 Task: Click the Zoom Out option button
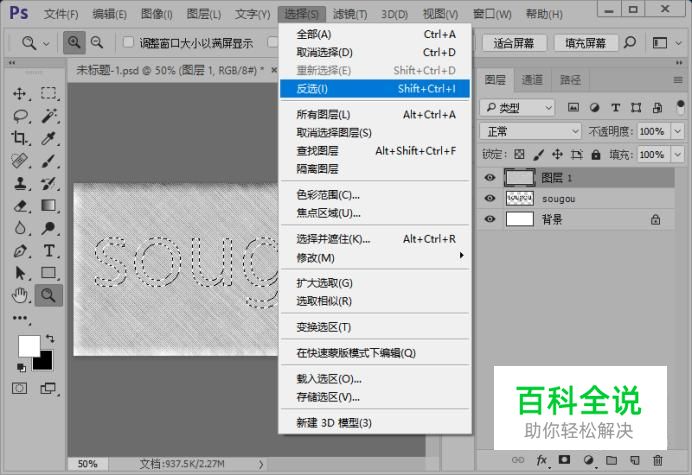[x=97, y=42]
